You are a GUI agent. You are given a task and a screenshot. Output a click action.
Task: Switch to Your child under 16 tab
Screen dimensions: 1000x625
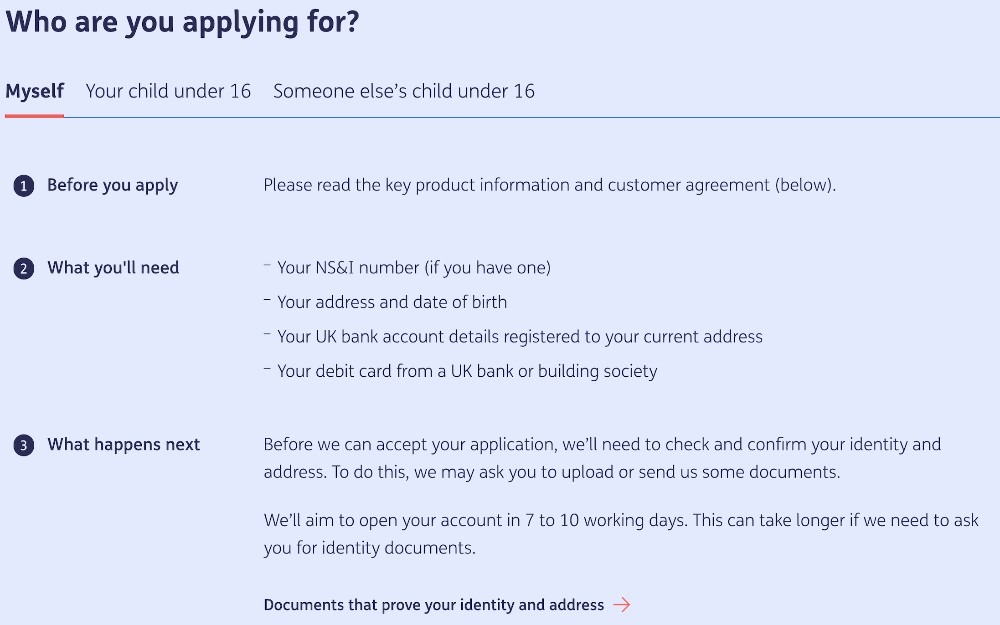click(168, 91)
